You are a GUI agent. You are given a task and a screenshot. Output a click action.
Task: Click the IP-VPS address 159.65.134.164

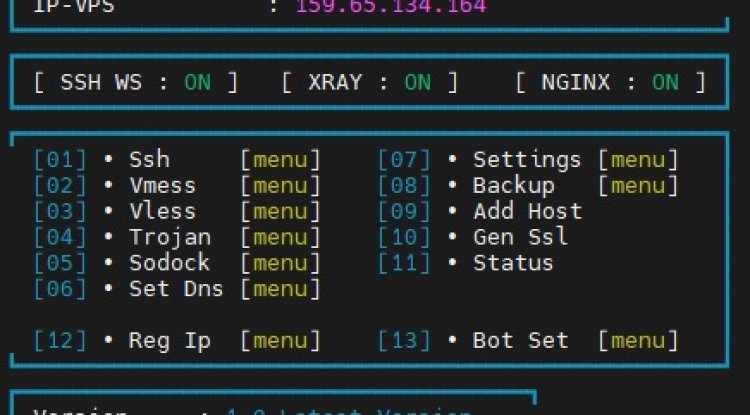coord(391,7)
